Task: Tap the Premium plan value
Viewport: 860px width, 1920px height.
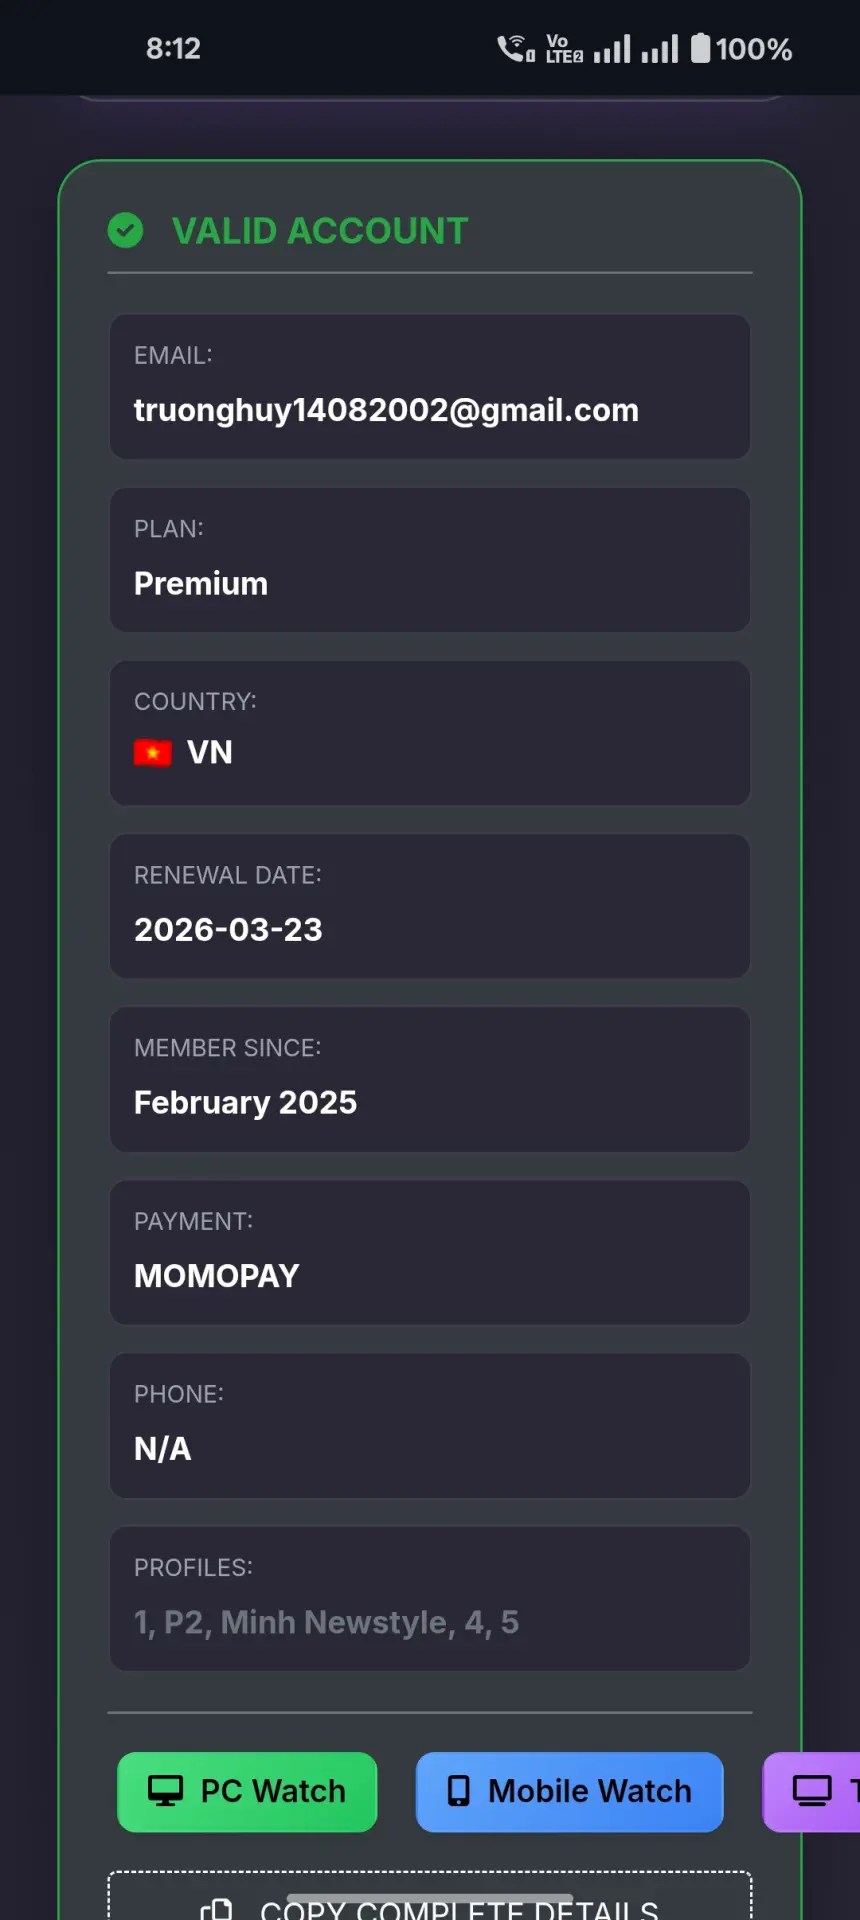Action: 201,584
